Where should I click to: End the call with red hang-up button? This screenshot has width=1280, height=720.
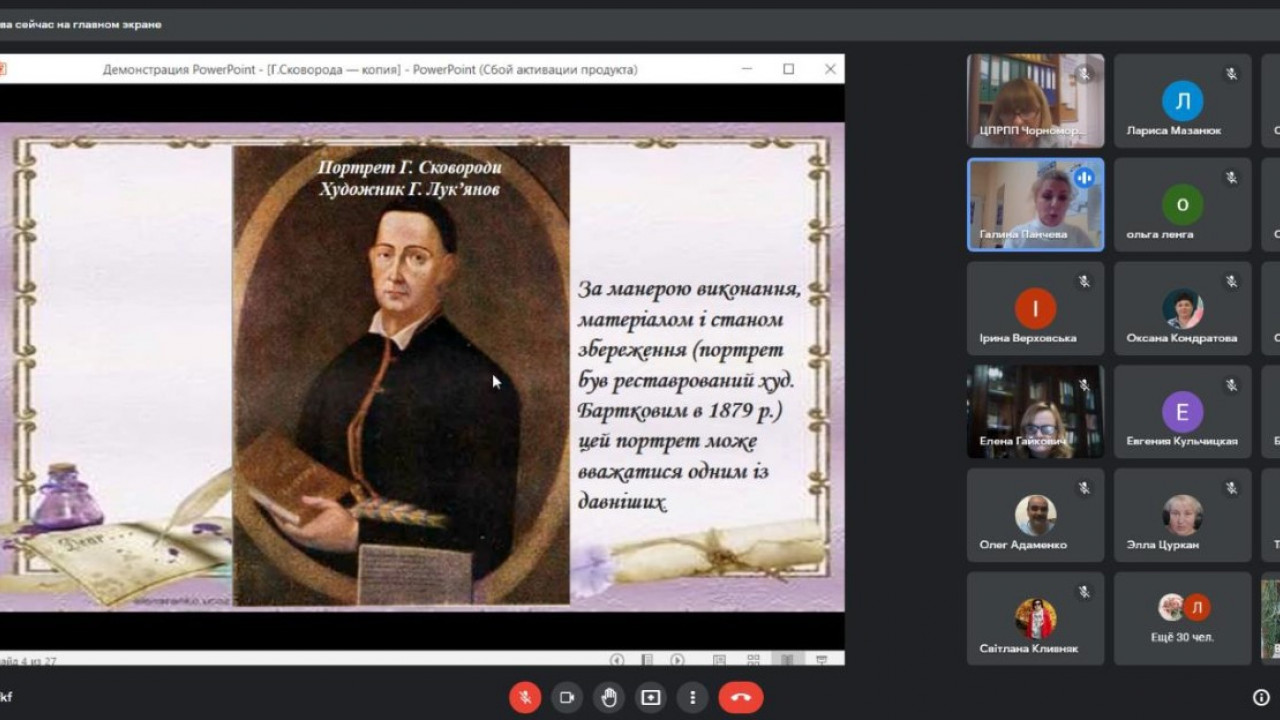click(740, 697)
